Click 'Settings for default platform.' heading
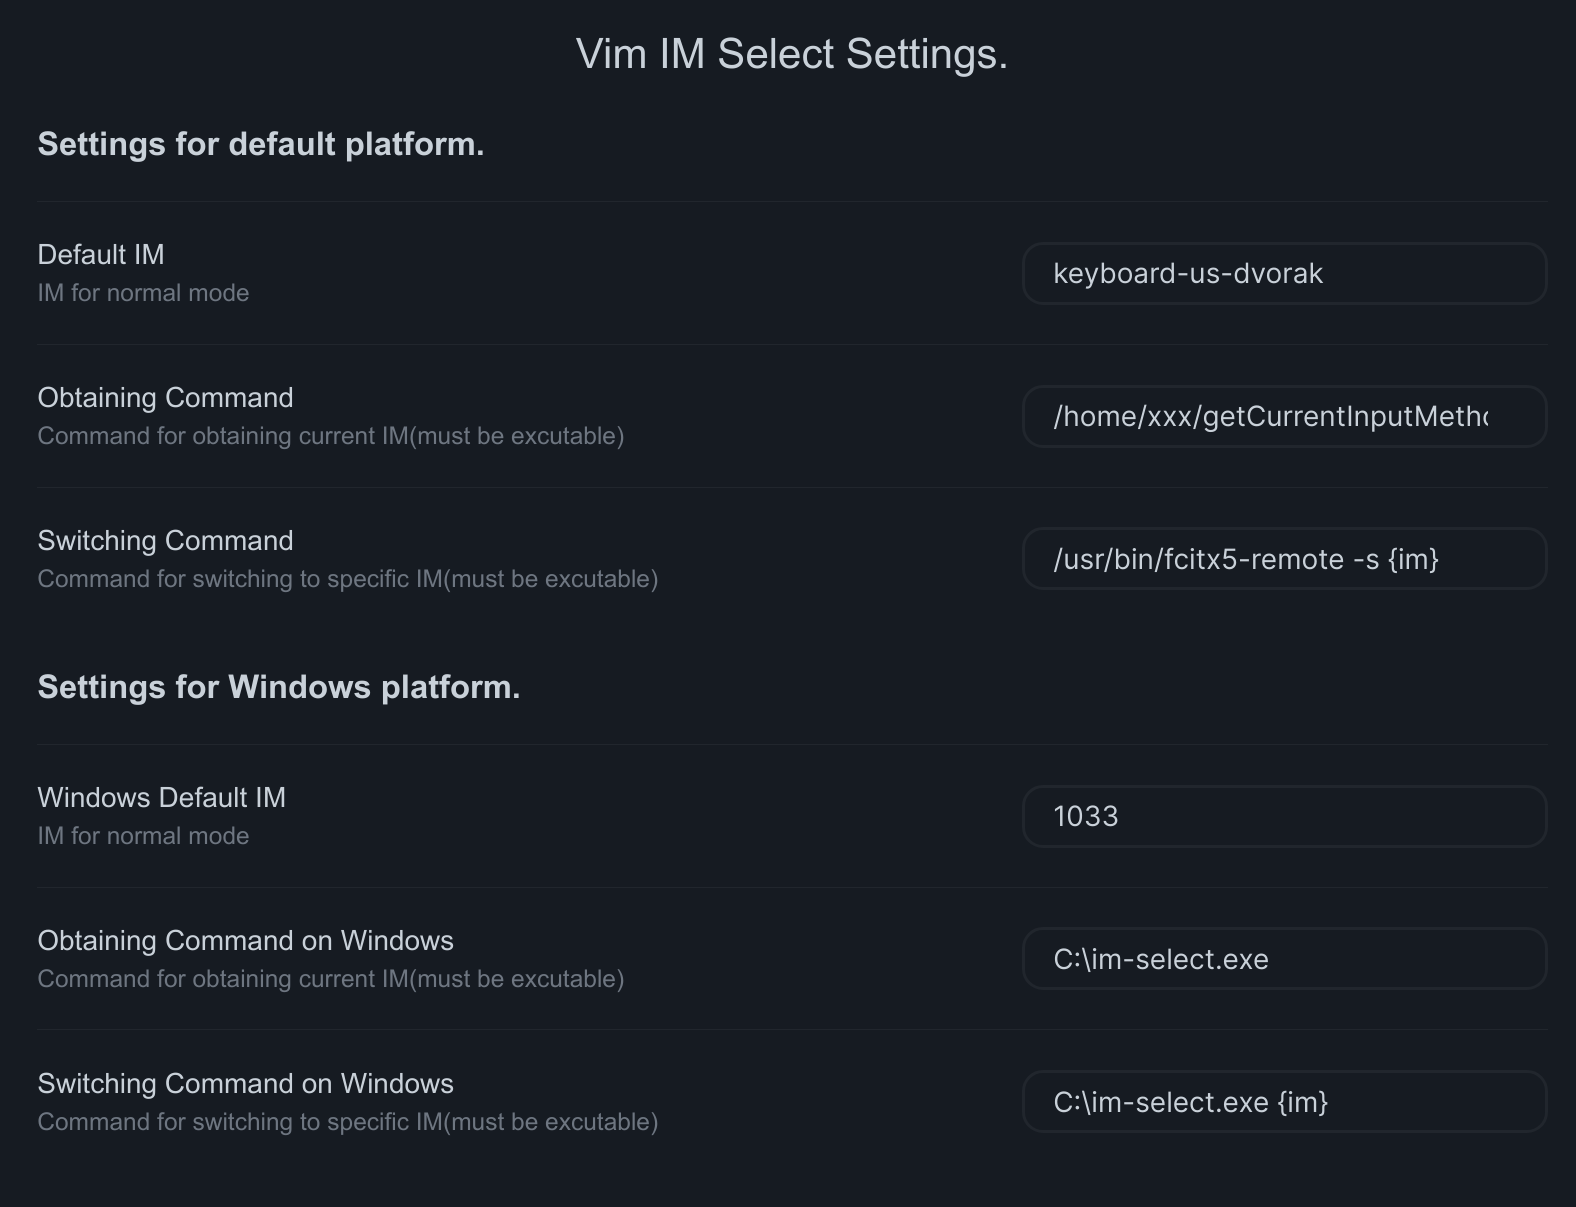Screen dimensions: 1576x1207 [x=261, y=145]
